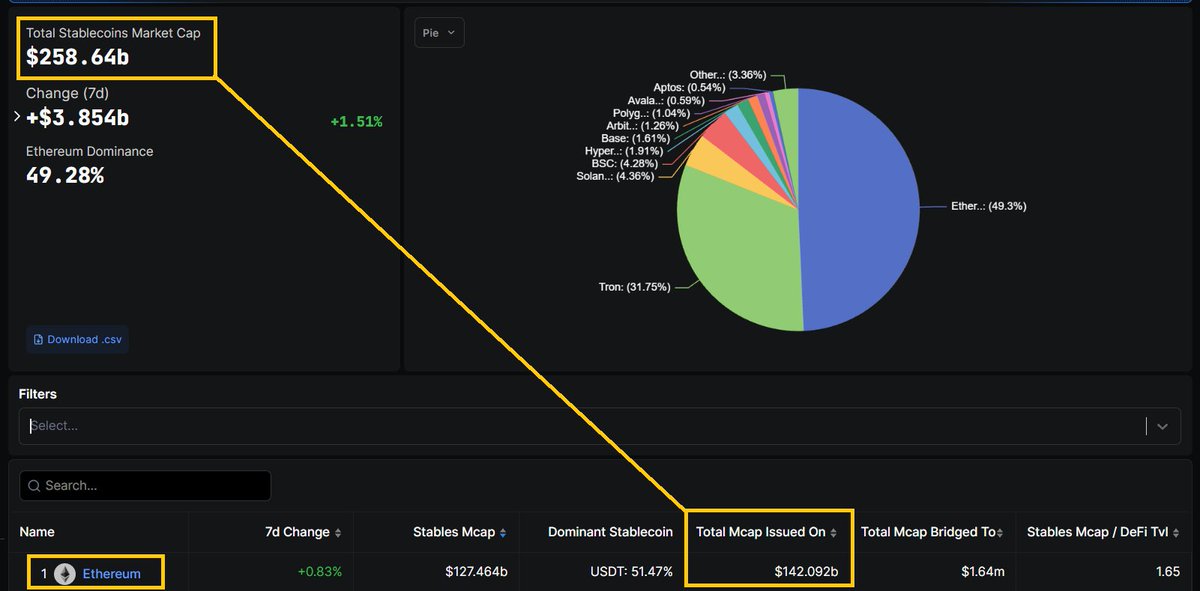
Task: Click the 49.28% Ethereum Dominance value
Action: (x=65, y=175)
